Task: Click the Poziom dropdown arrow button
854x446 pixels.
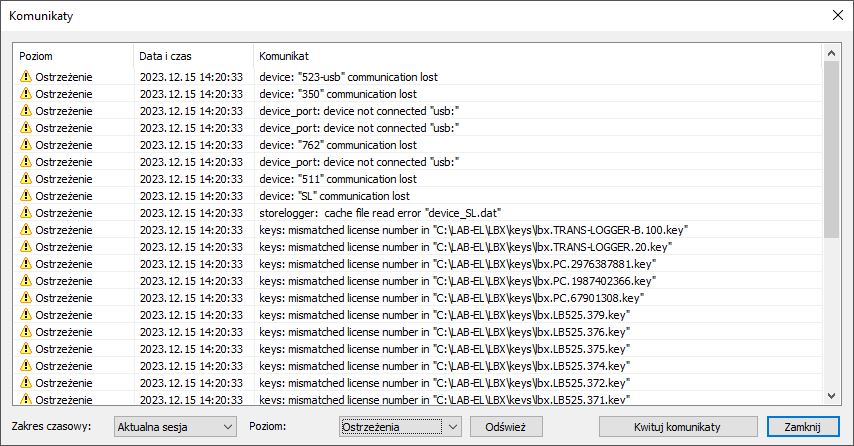Action: tap(453, 427)
